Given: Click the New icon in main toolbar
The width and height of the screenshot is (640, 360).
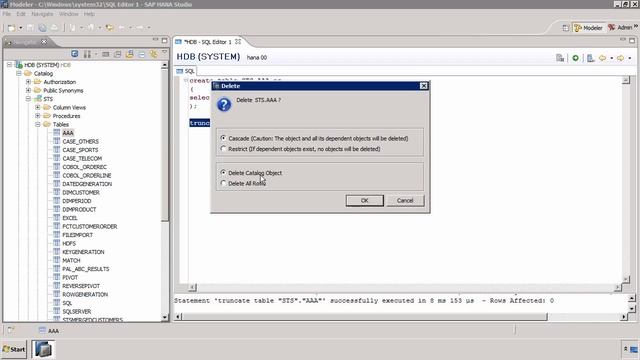Looking at the screenshot, I should 11,28.
